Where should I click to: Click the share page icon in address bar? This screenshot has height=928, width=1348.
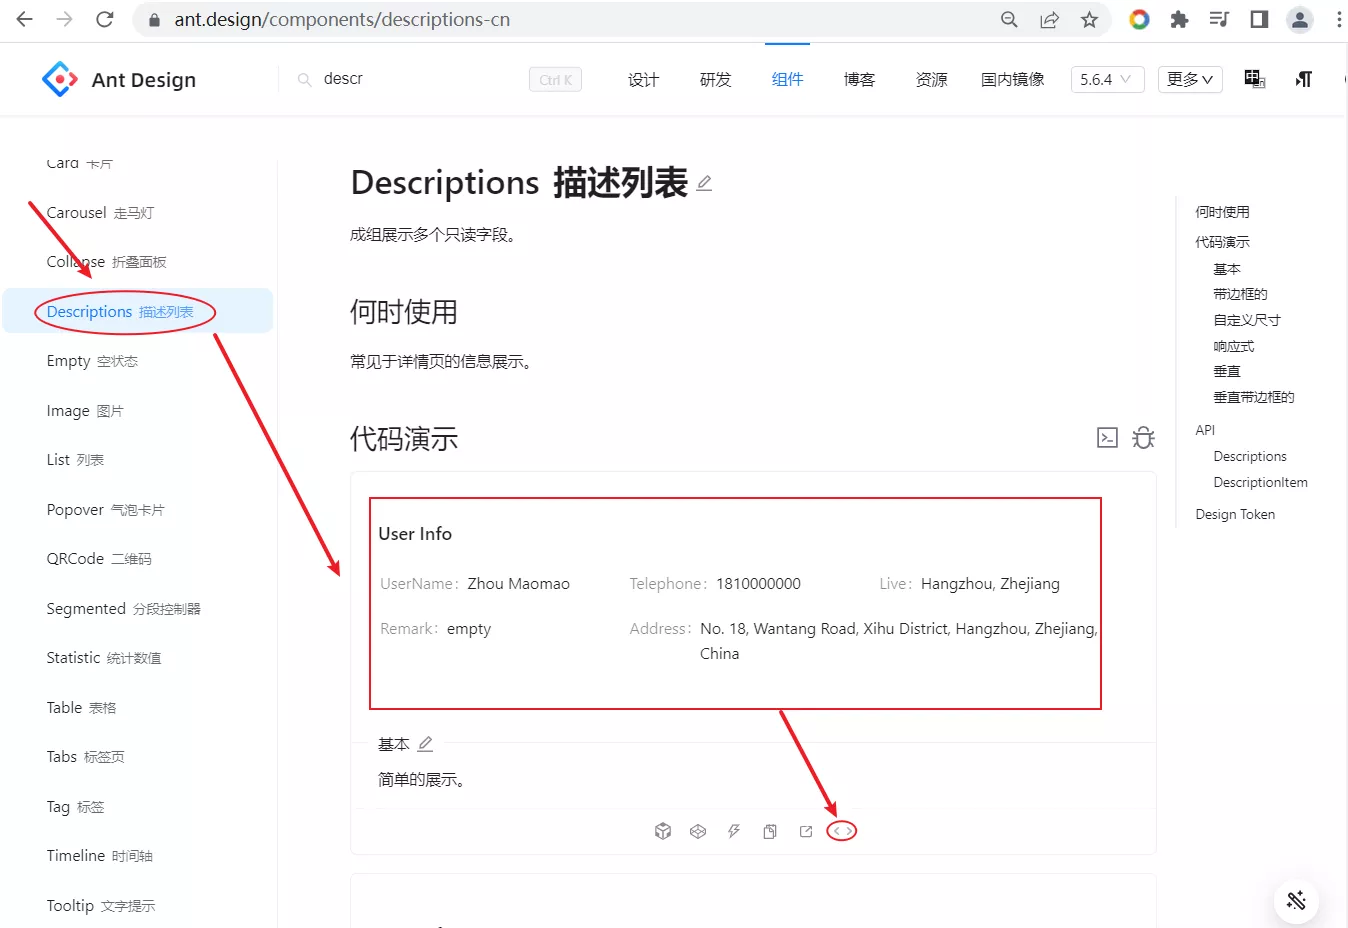point(1049,20)
